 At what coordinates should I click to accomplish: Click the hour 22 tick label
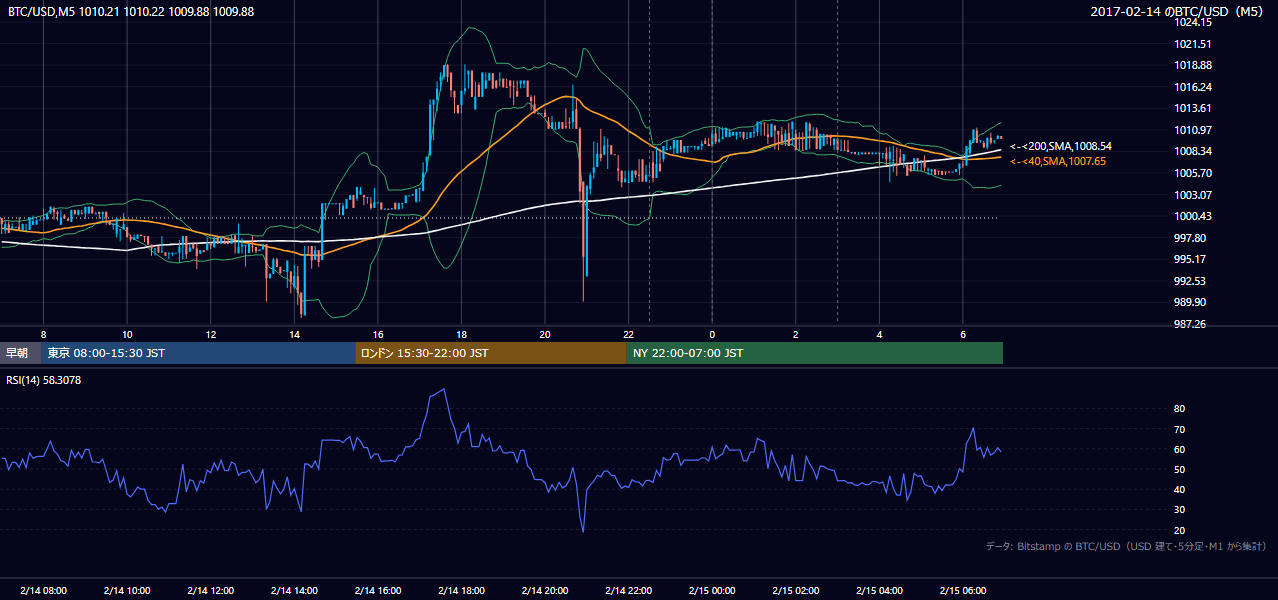629,333
